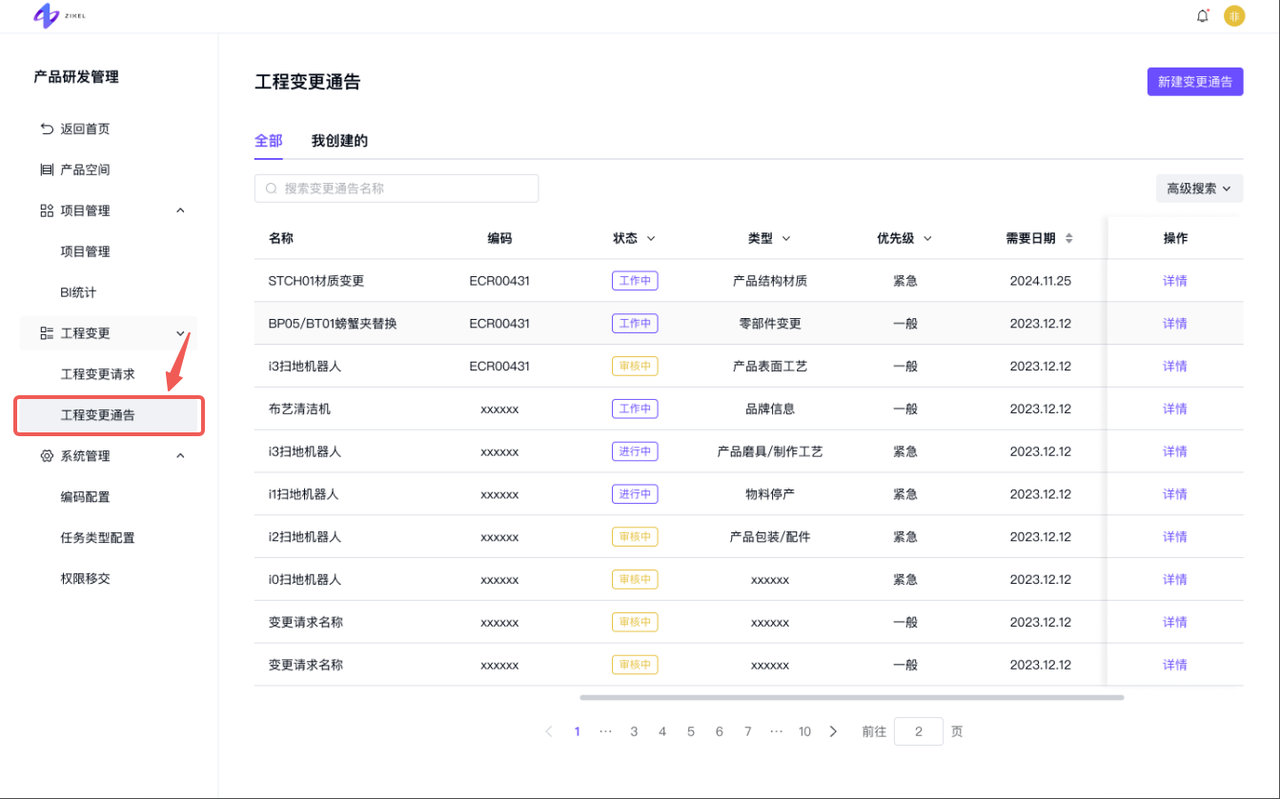Click the ZIXEL logo
This screenshot has height=799, width=1280.
(59, 15)
